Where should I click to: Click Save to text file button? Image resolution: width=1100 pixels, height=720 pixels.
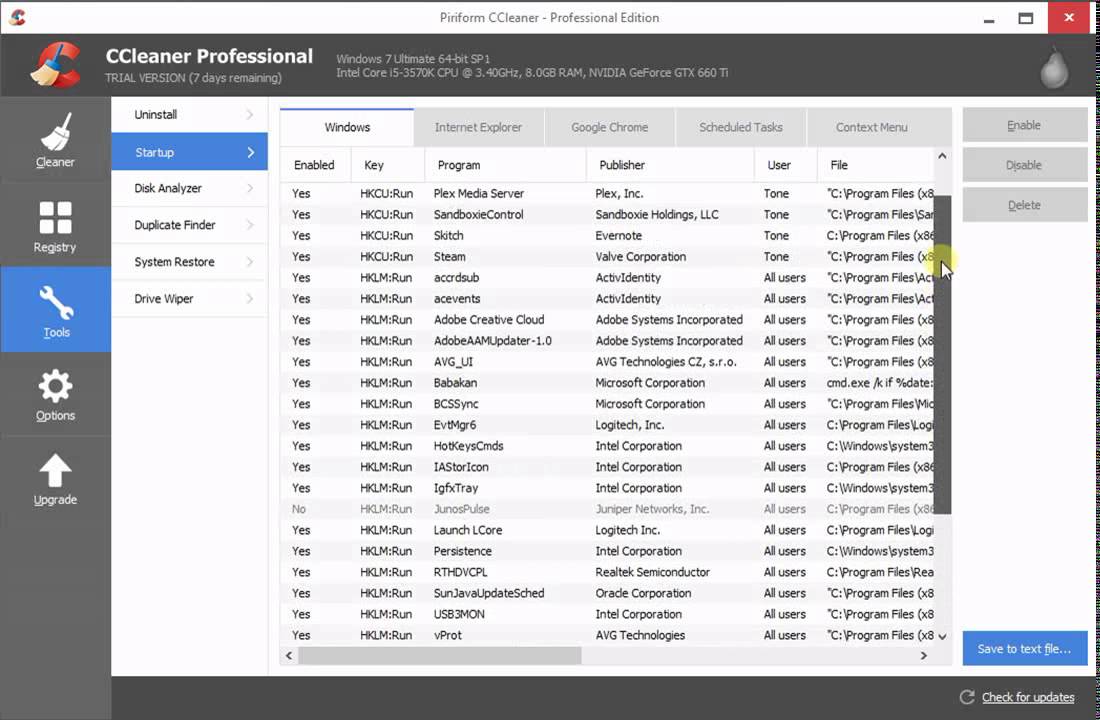point(1024,648)
